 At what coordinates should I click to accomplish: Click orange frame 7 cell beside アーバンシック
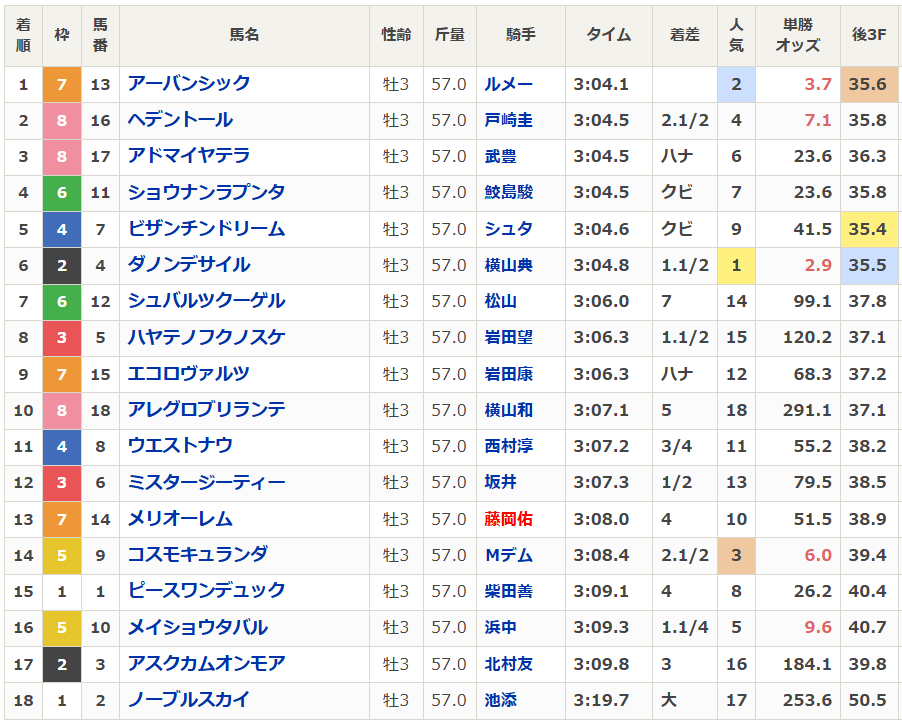pos(62,84)
